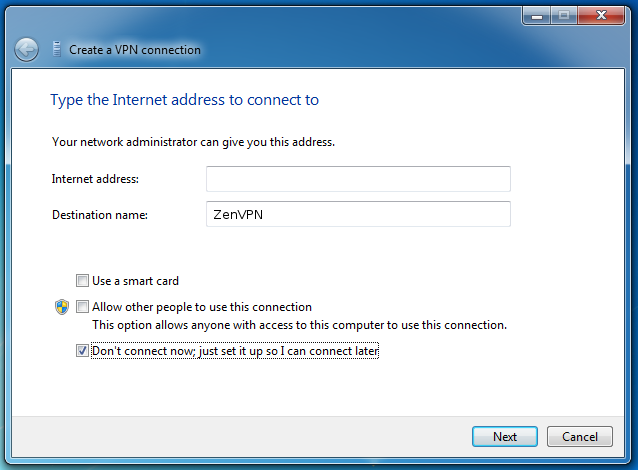Cancel the VPN setup wizard
Image resolution: width=638 pixels, height=470 pixels.
pos(579,437)
